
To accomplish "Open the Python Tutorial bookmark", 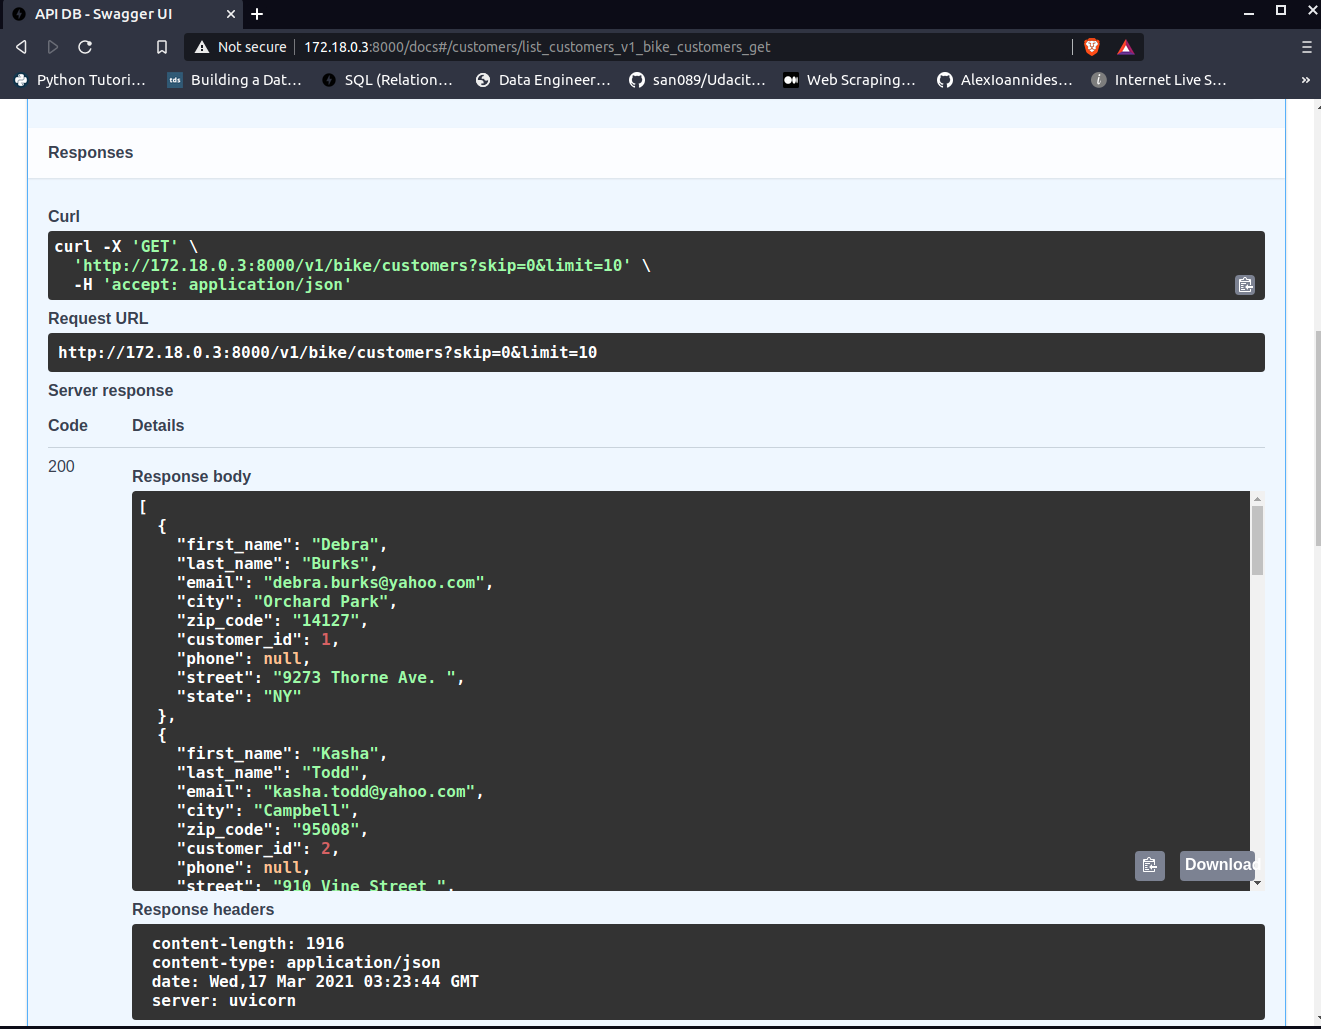I will pyautogui.click(x=80, y=80).
